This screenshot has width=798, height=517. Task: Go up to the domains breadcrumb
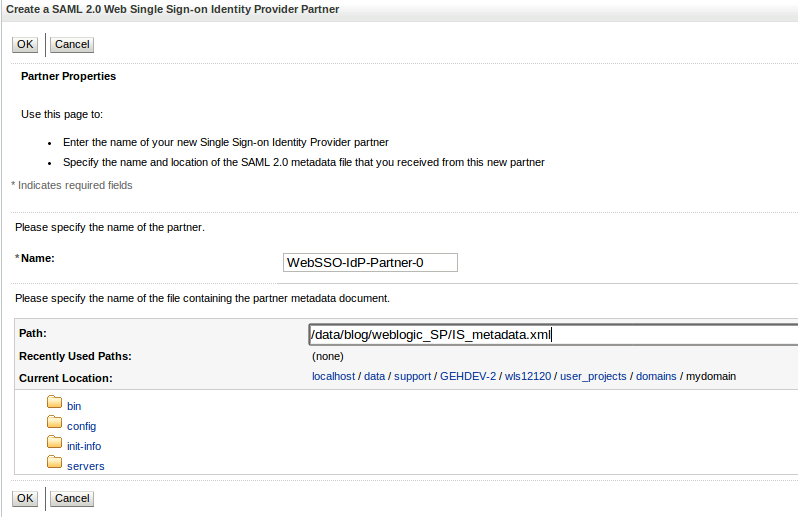656,377
